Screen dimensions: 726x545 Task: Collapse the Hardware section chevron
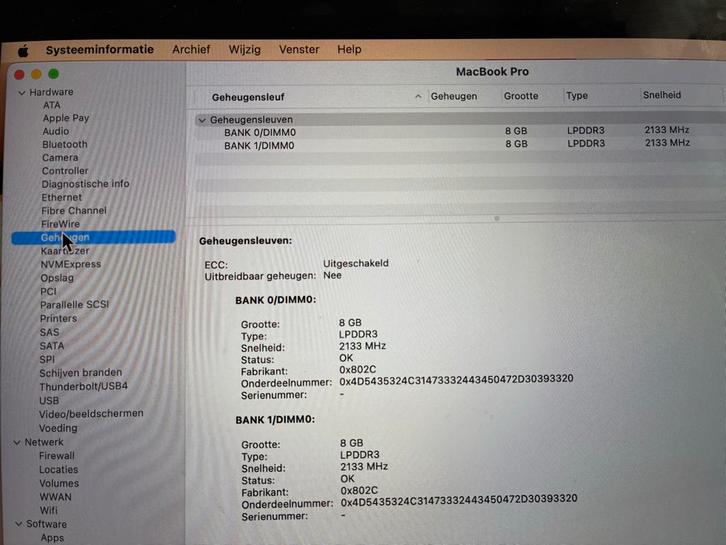[21, 93]
